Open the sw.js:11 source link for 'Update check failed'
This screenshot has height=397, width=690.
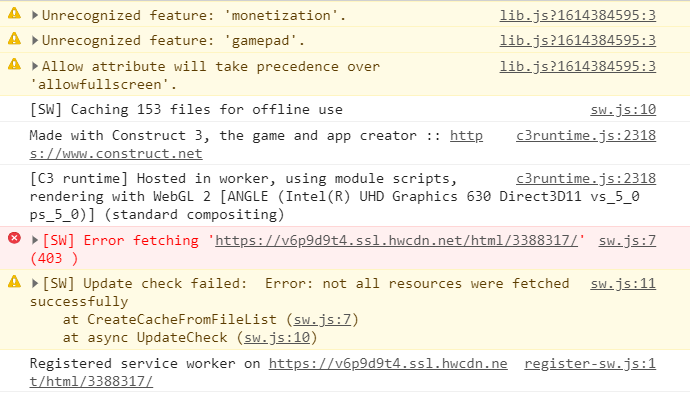point(623,284)
